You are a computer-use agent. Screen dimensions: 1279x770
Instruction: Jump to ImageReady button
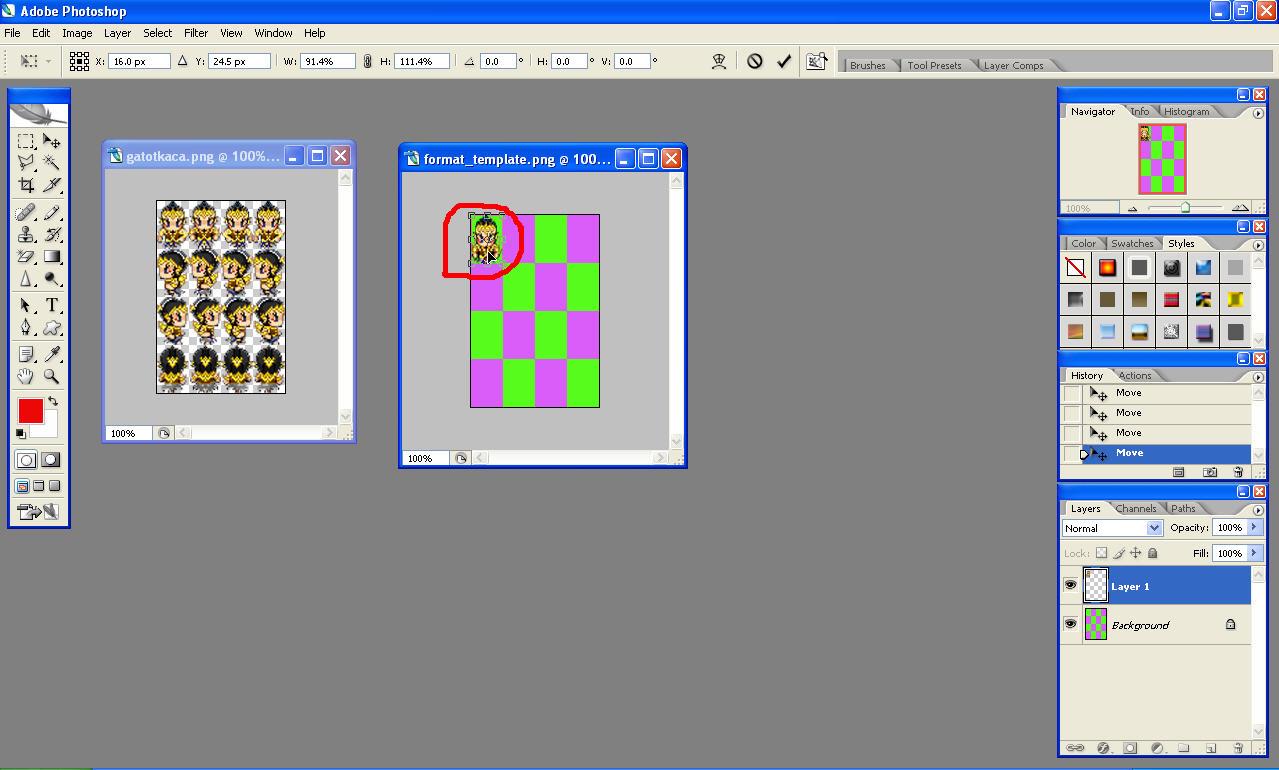(38, 512)
